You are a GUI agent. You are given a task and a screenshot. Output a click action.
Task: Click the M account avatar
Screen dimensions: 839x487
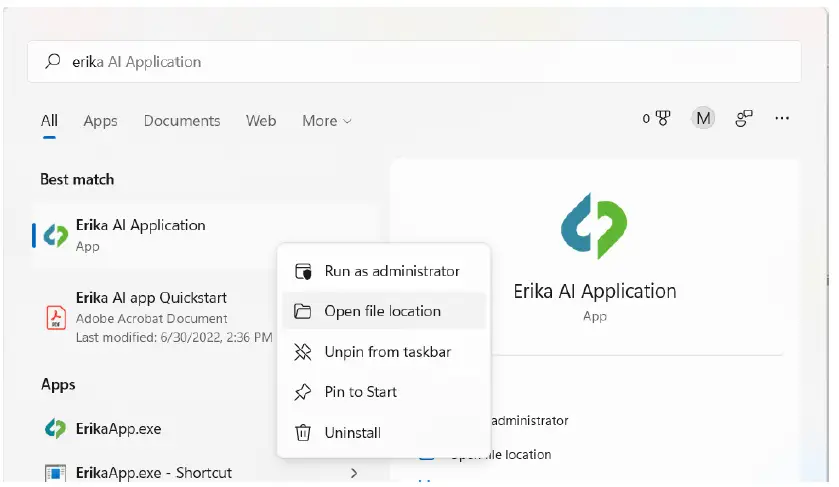coord(703,118)
